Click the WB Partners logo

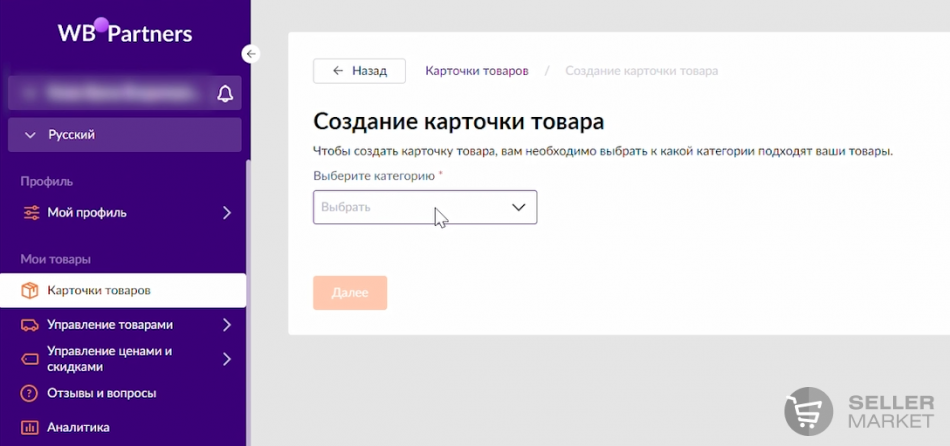[124, 32]
